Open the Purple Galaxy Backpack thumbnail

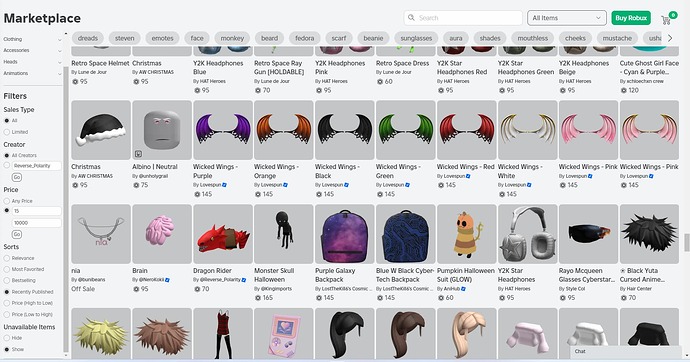click(x=345, y=234)
